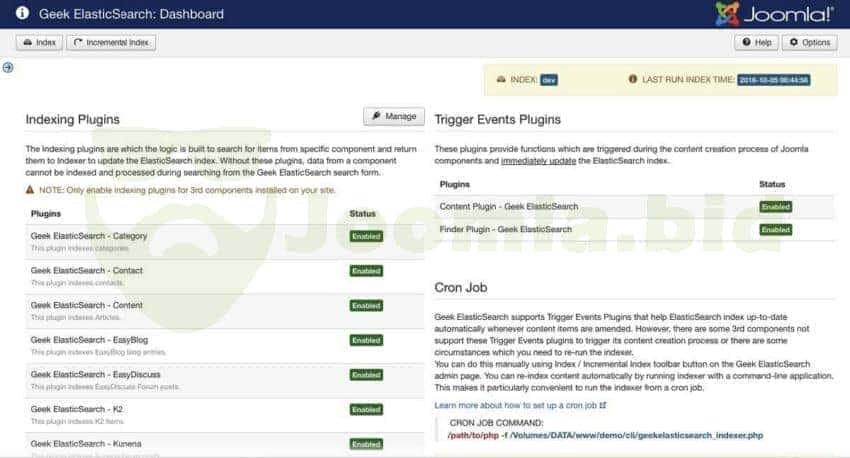Toggle Enabled status for Kunena plugin
Viewport: 850px width, 458px height.
[366, 444]
